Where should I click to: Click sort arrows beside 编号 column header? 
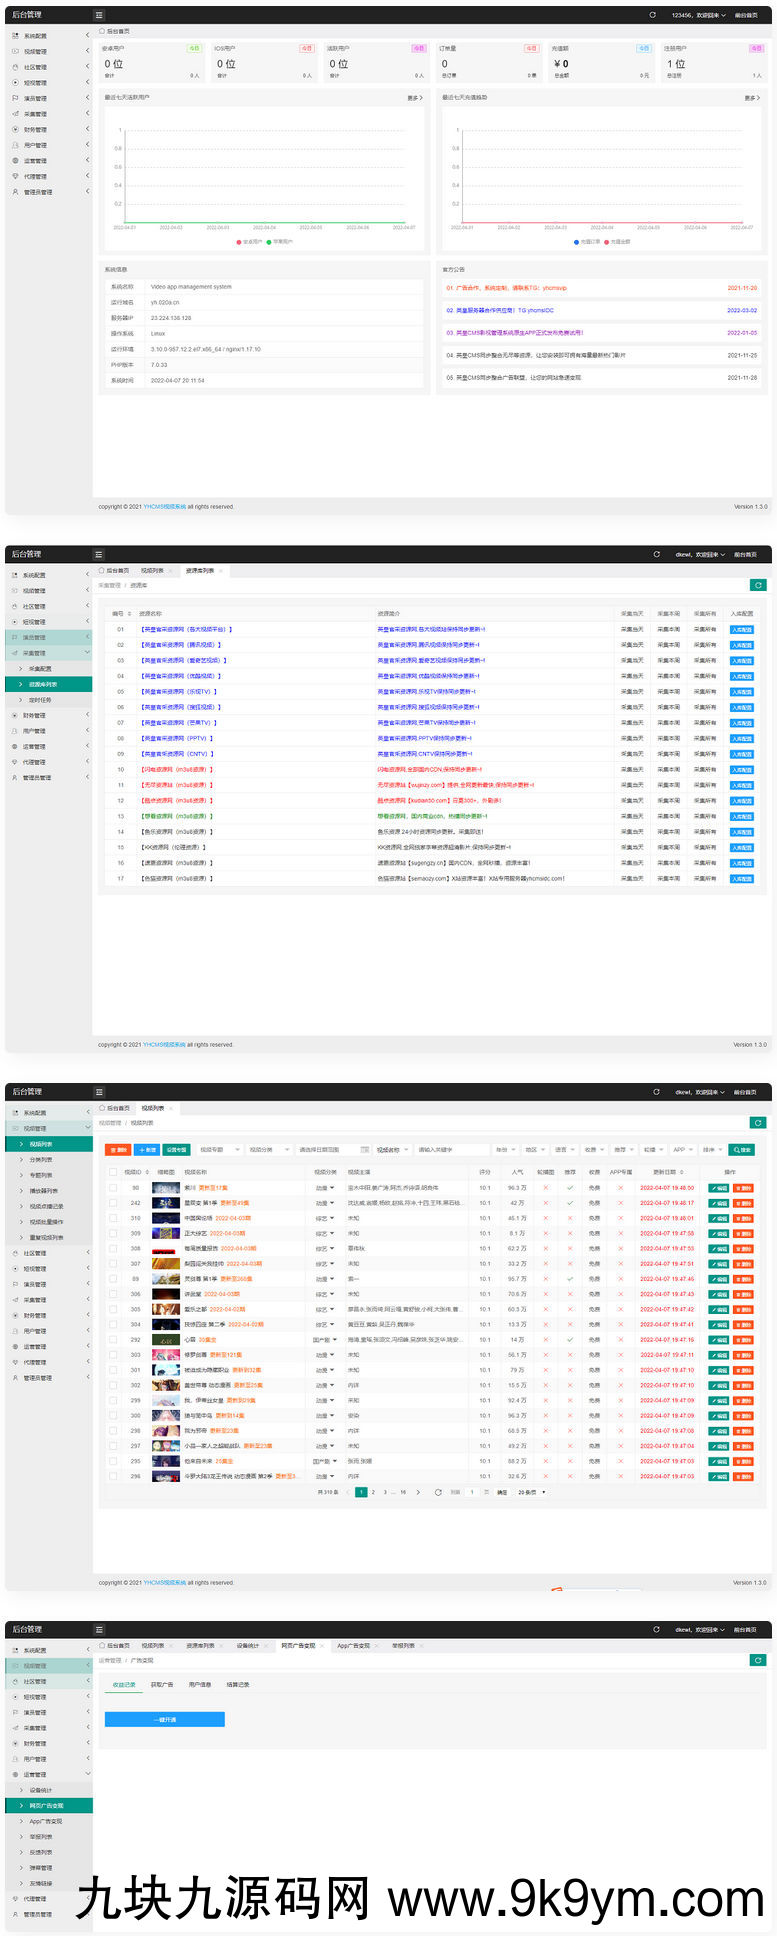pyautogui.click(x=130, y=614)
